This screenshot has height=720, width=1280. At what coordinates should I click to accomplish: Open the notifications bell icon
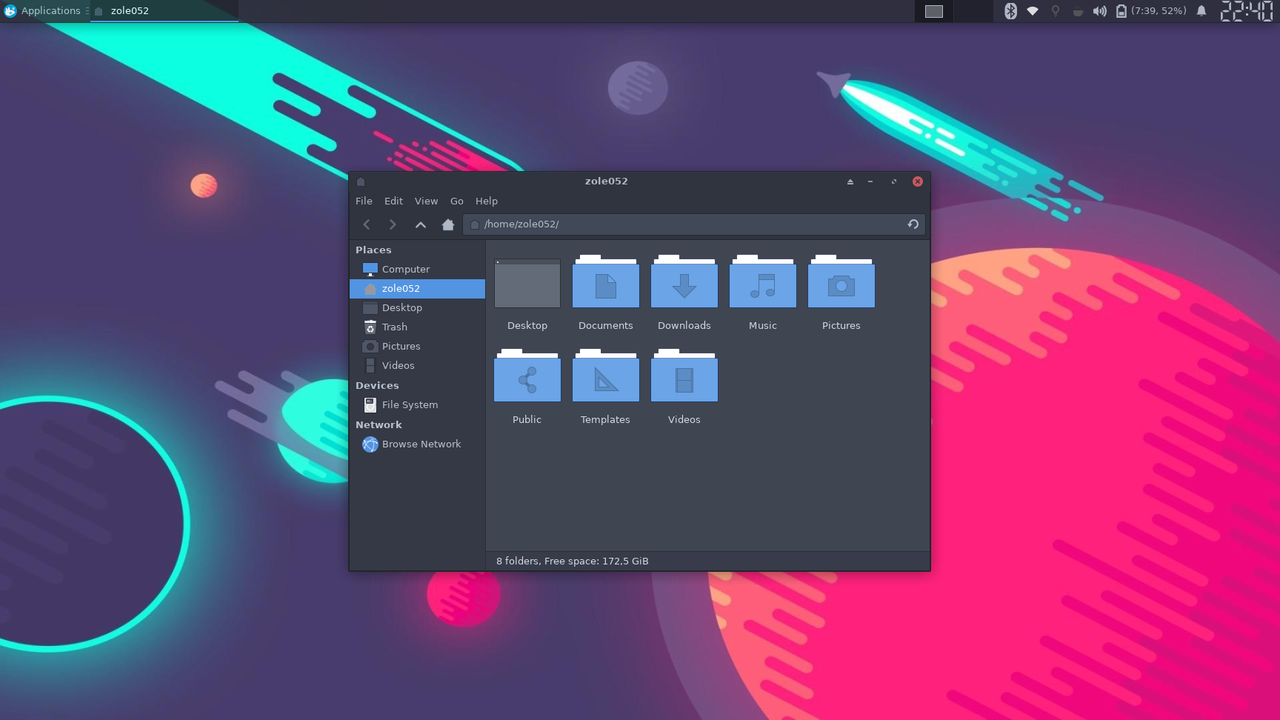pyautogui.click(x=1202, y=11)
